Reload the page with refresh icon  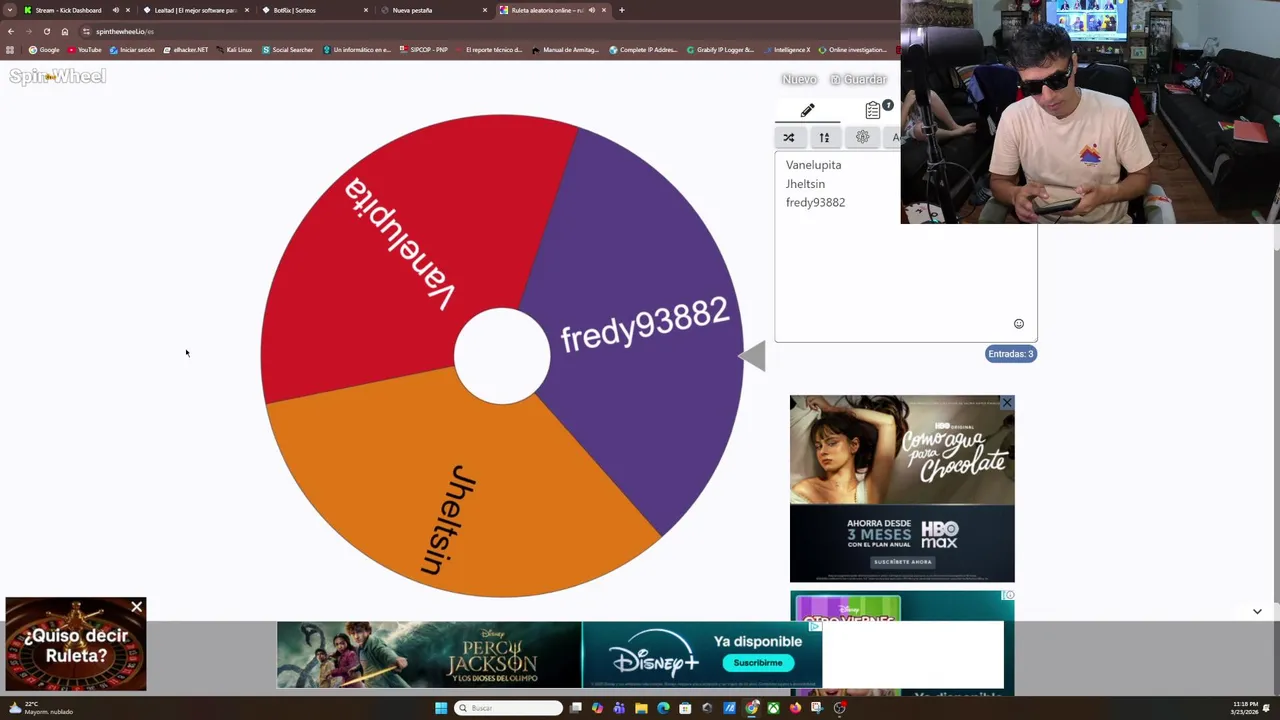pyautogui.click(x=47, y=31)
